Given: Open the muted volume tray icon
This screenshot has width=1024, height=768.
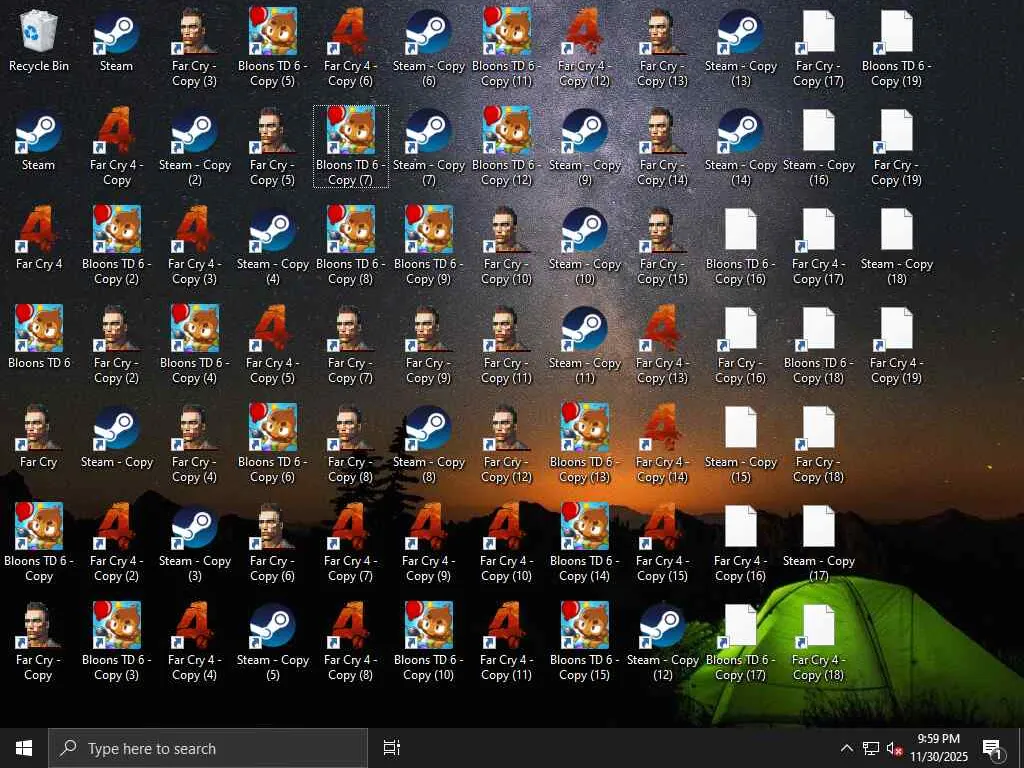Looking at the screenshot, I should tap(895, 748).
